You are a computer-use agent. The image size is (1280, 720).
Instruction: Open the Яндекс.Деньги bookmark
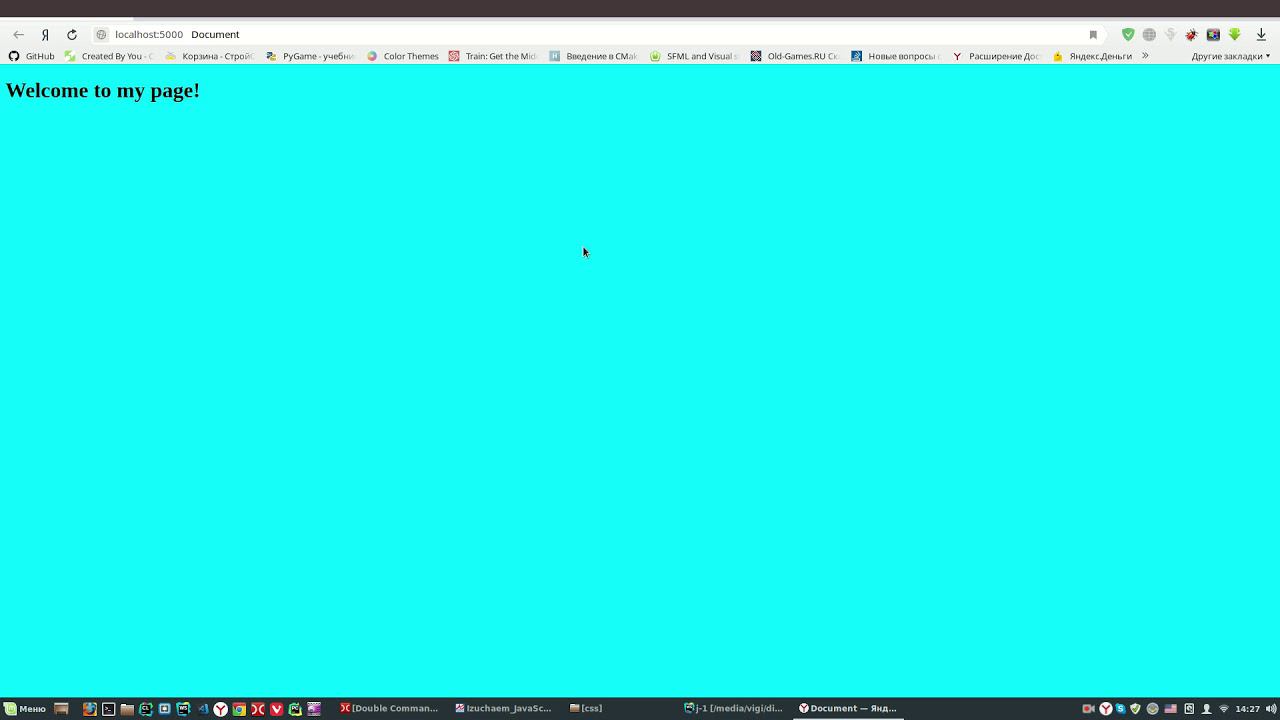(1092, 56)
